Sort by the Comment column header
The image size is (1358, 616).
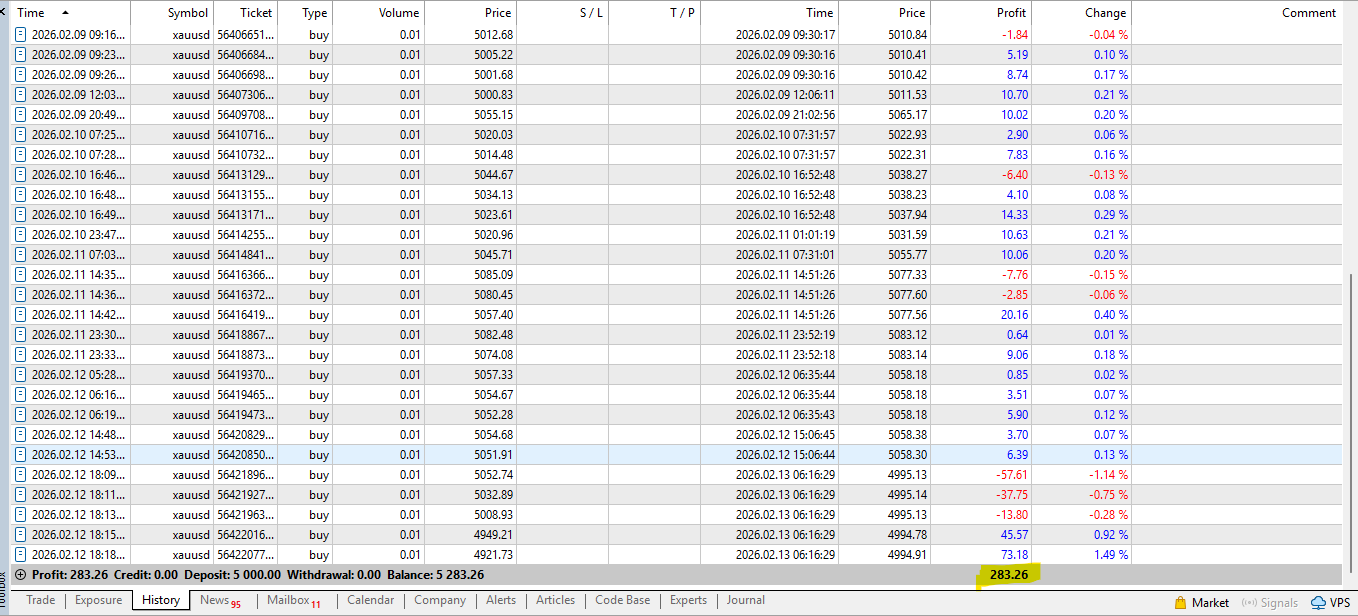[1238, 13]
